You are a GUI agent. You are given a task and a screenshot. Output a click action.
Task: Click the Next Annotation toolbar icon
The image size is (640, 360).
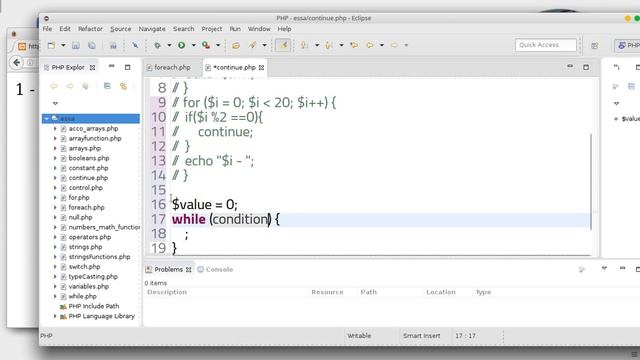(x=304, y=45)
